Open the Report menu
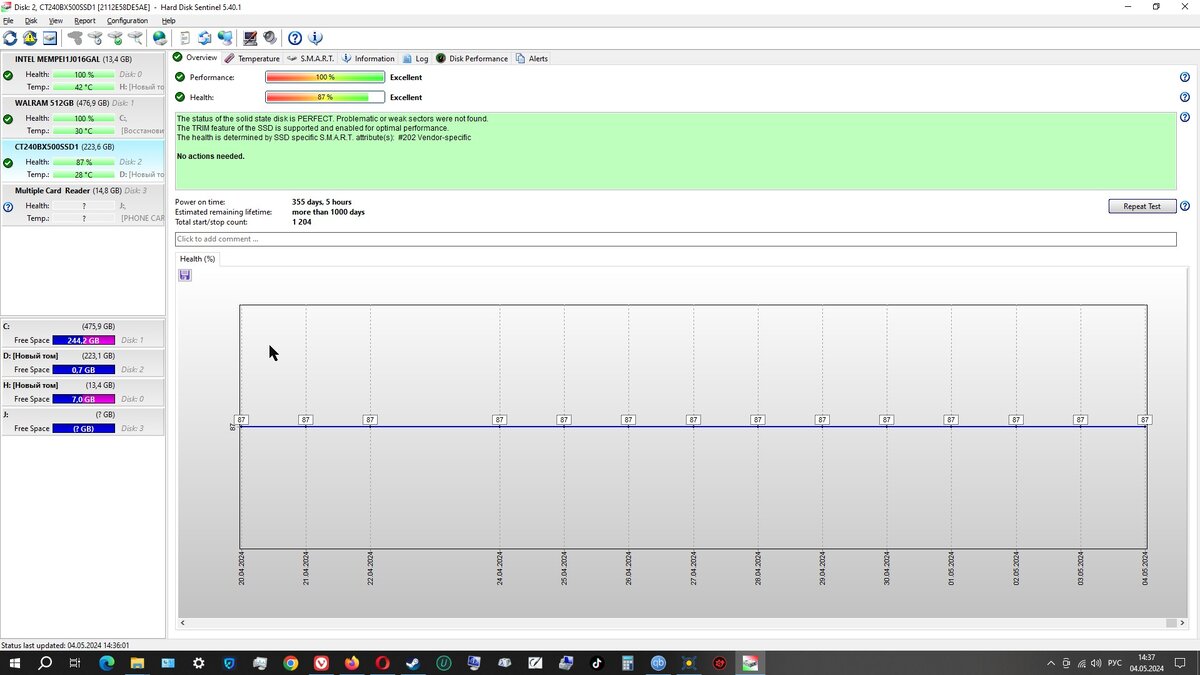Screen dimensions: 1200x675 [x=85, y=20]
